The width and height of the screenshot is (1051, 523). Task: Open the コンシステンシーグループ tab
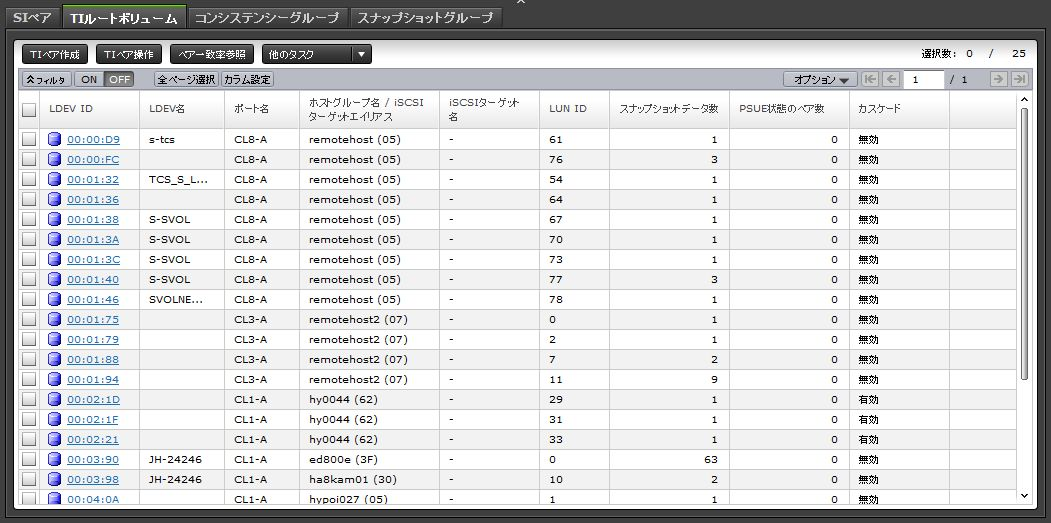[x=267, y=17]
